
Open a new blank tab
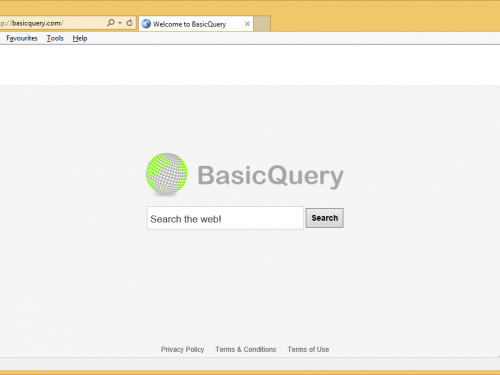click(x=262, y=24)
